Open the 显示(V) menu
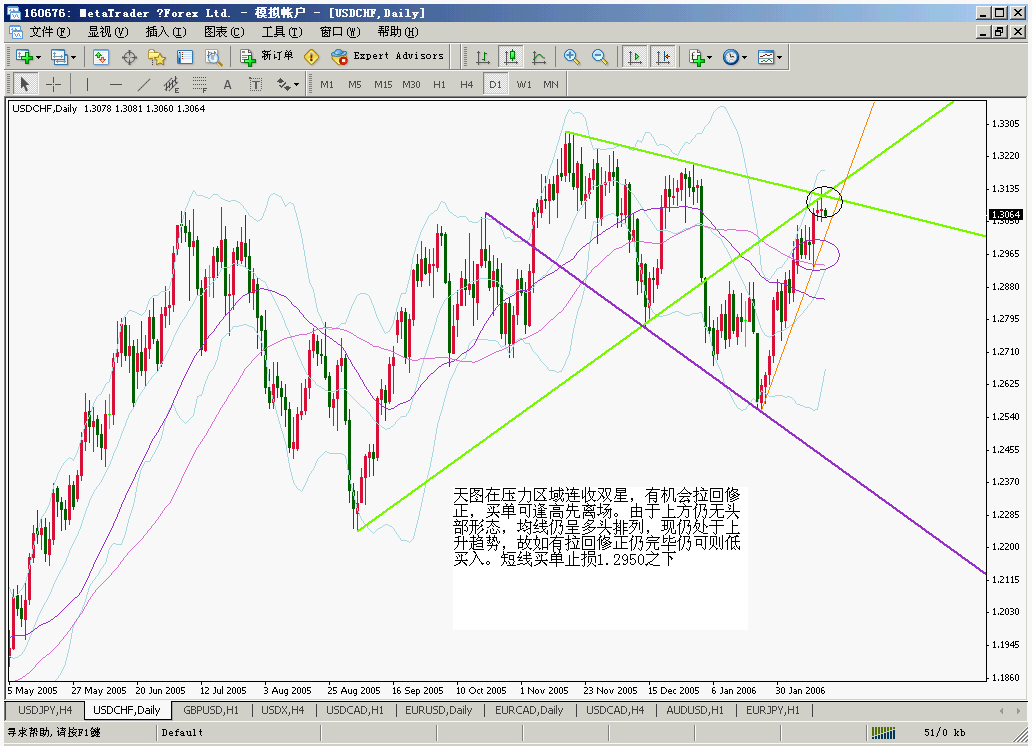This screenshot has width=1032, height=746. (108, 32)
